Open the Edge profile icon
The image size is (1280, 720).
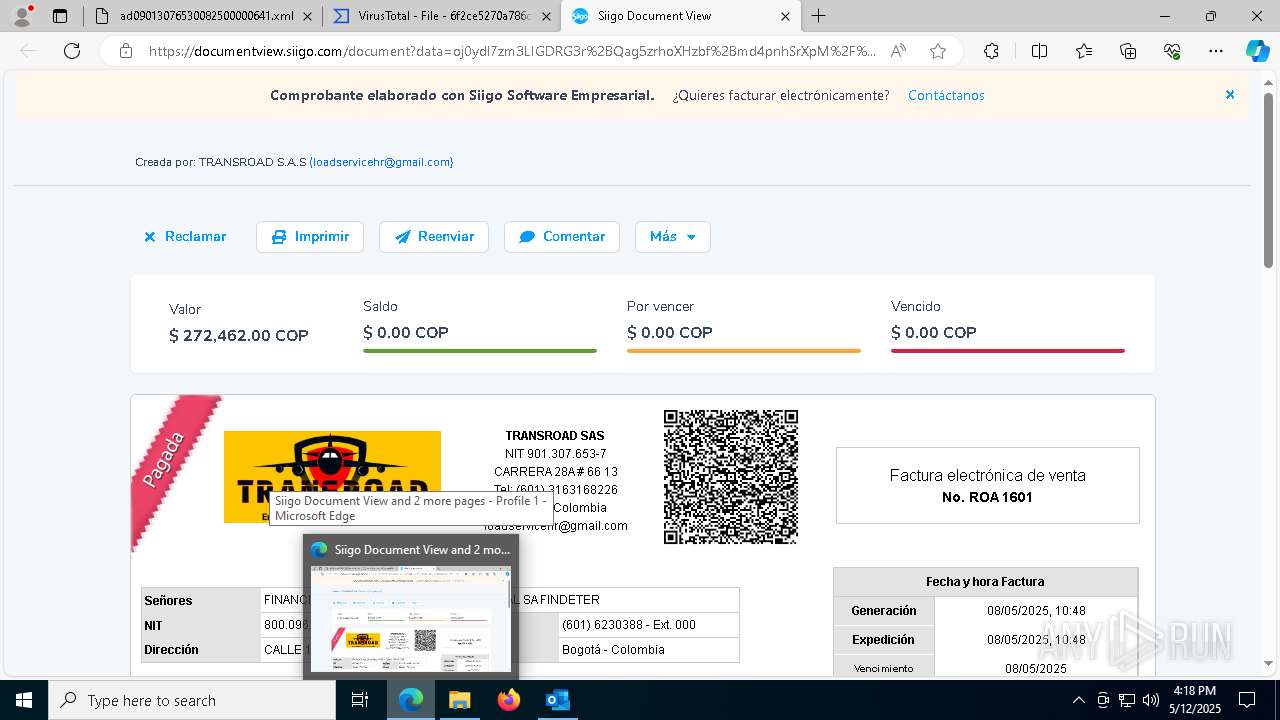22,16
